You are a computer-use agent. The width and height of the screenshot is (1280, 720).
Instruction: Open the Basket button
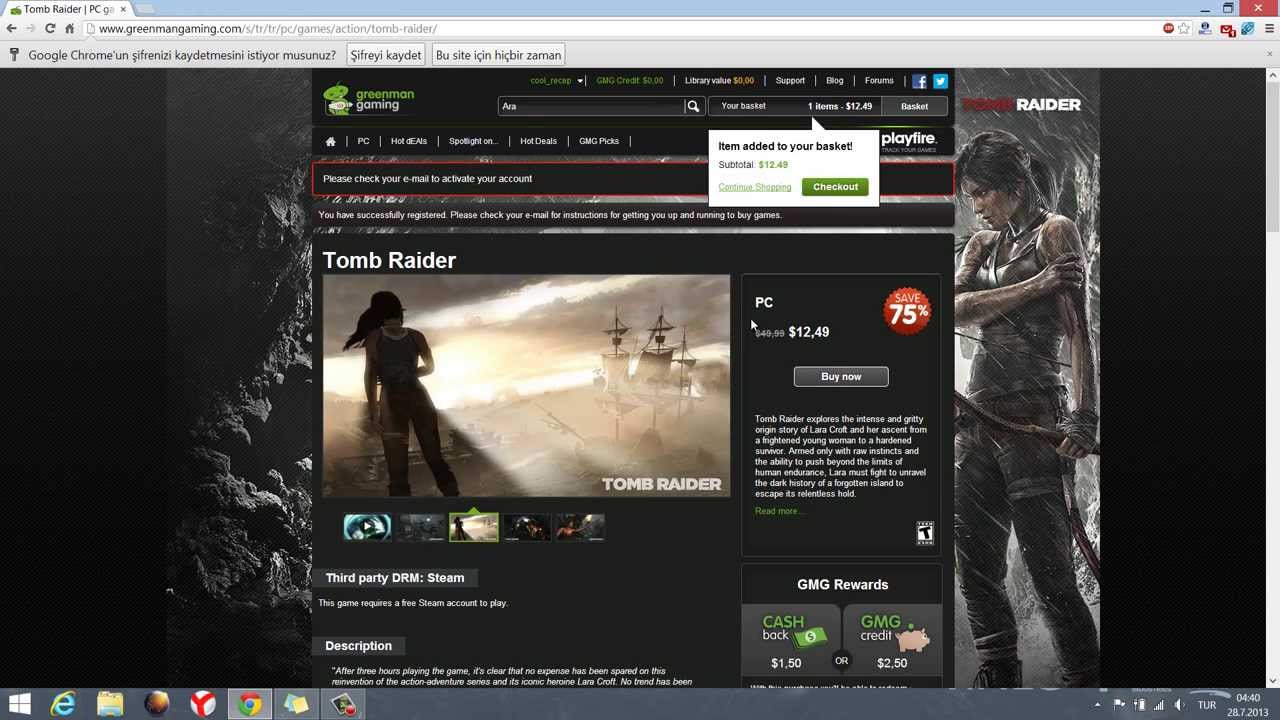(914, 106)
